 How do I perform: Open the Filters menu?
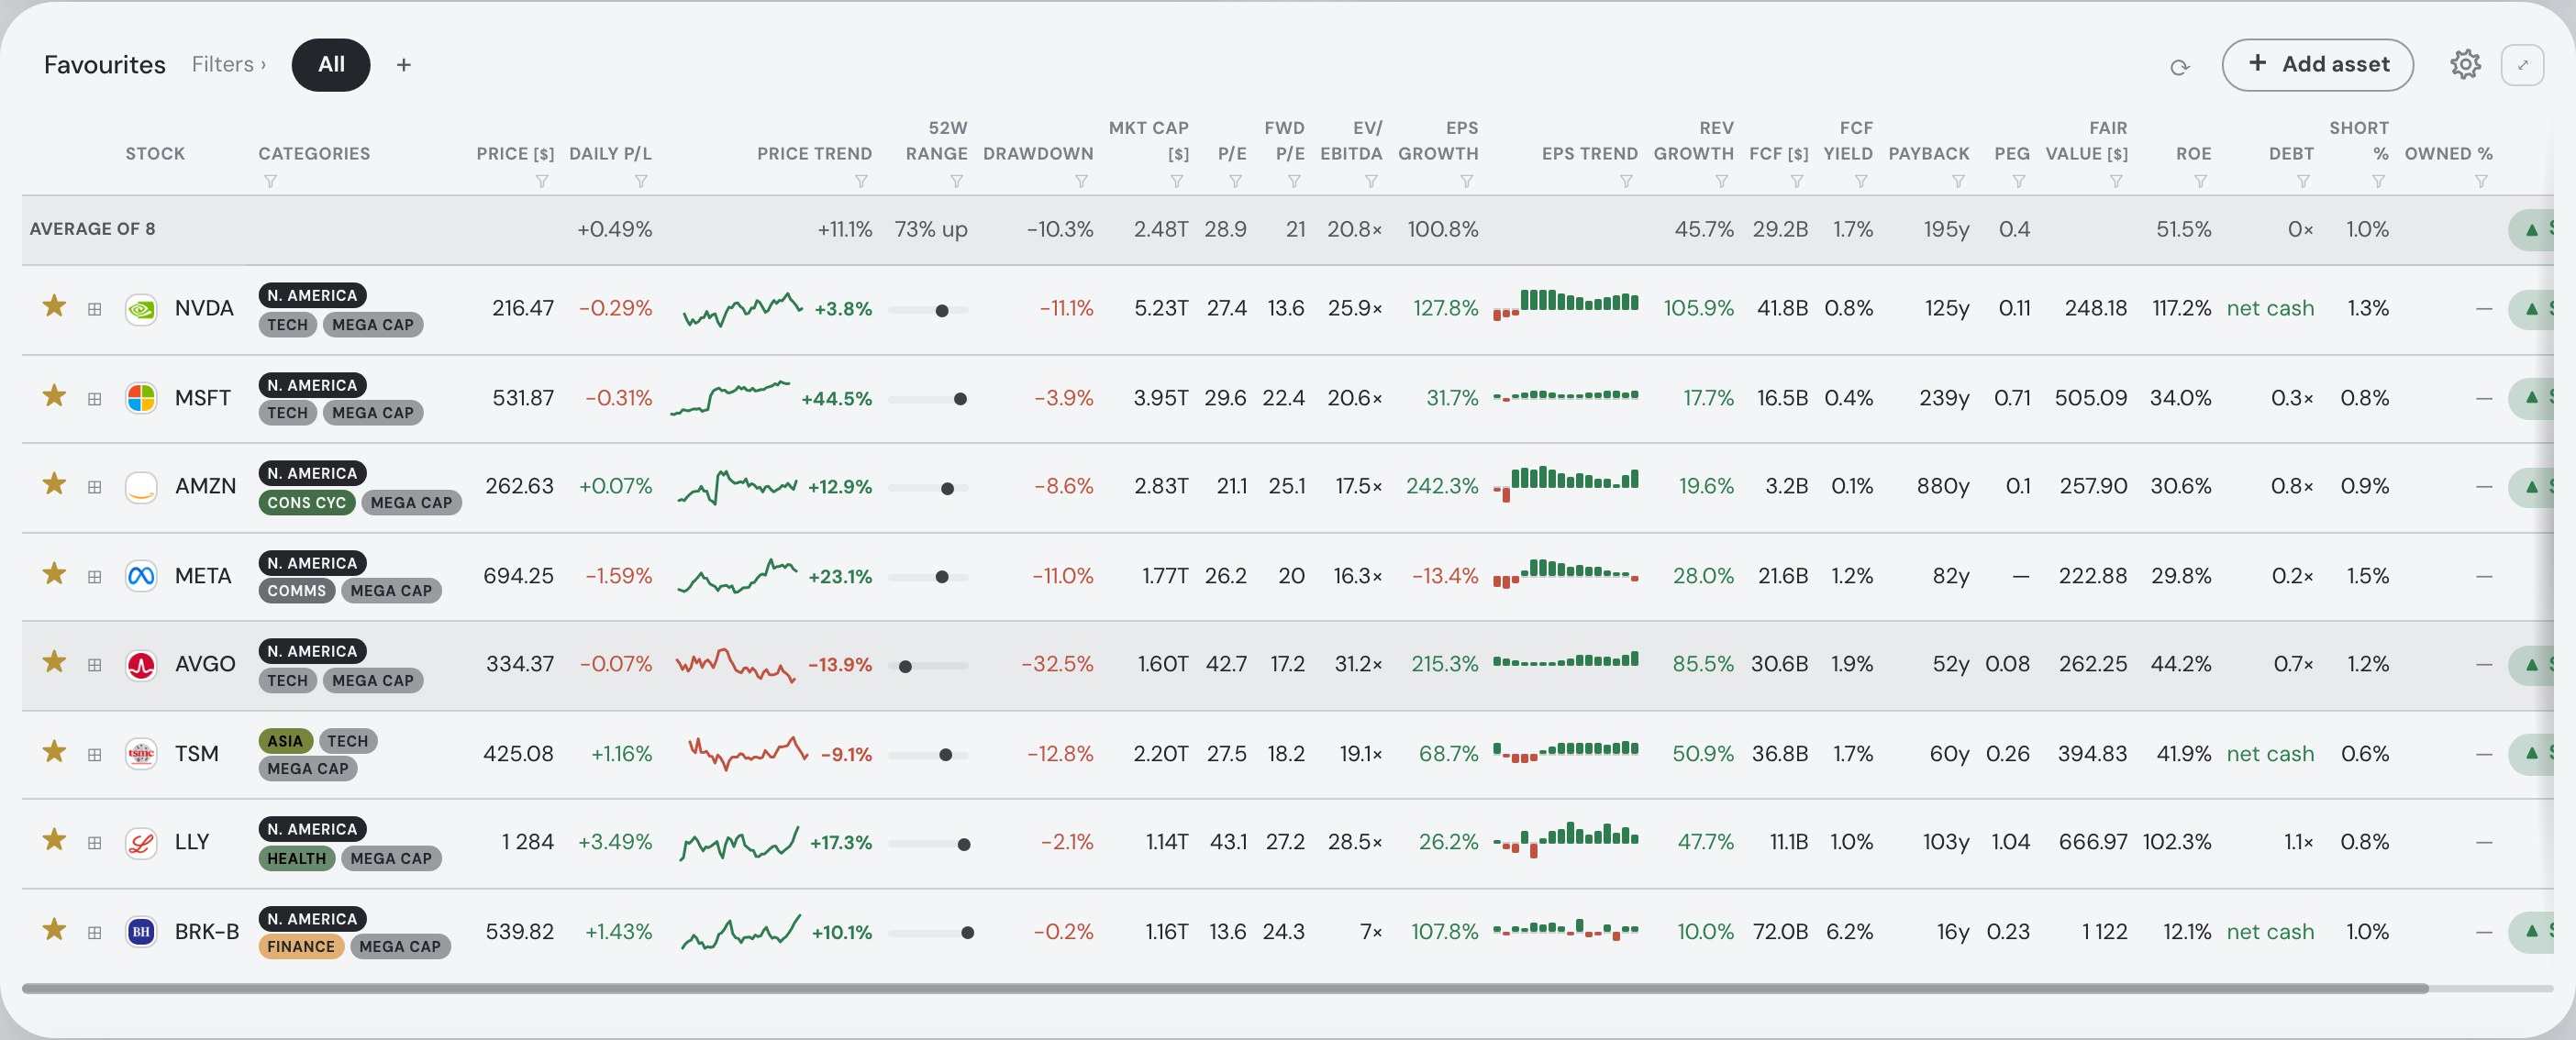pyautogui.click(x=228, y=65)
